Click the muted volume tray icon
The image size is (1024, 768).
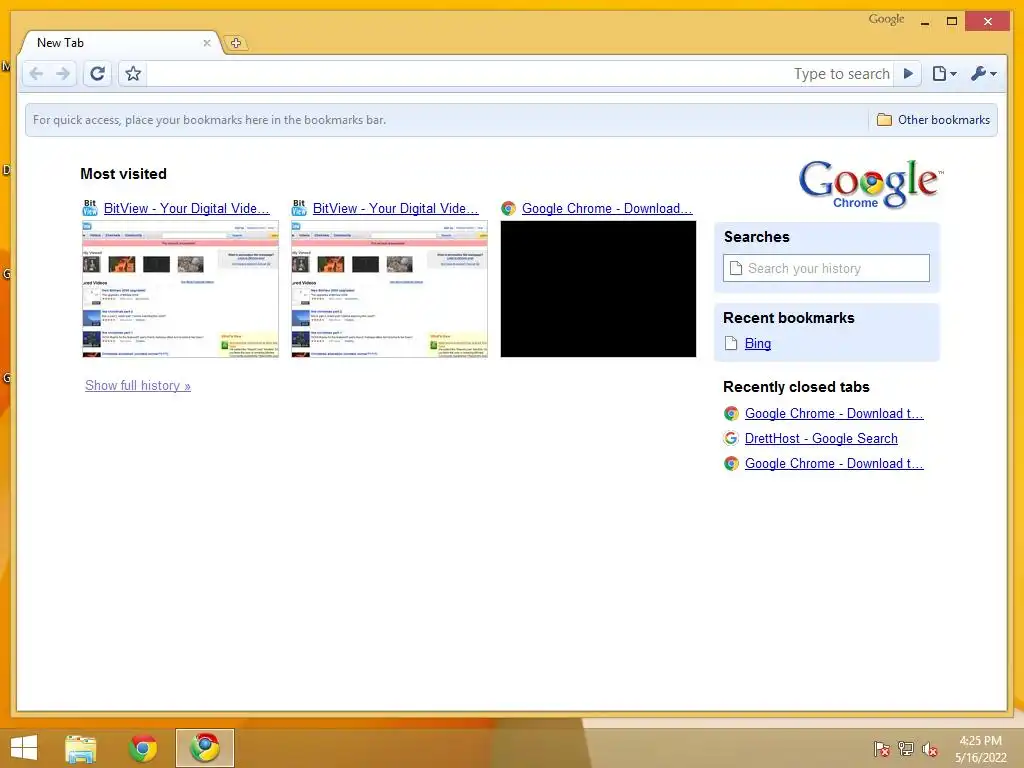[x=929, y=749]
